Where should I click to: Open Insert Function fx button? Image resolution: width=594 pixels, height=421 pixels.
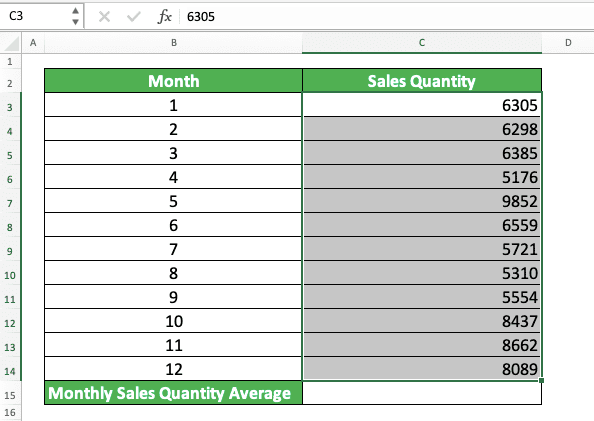[x=164, y=17]
